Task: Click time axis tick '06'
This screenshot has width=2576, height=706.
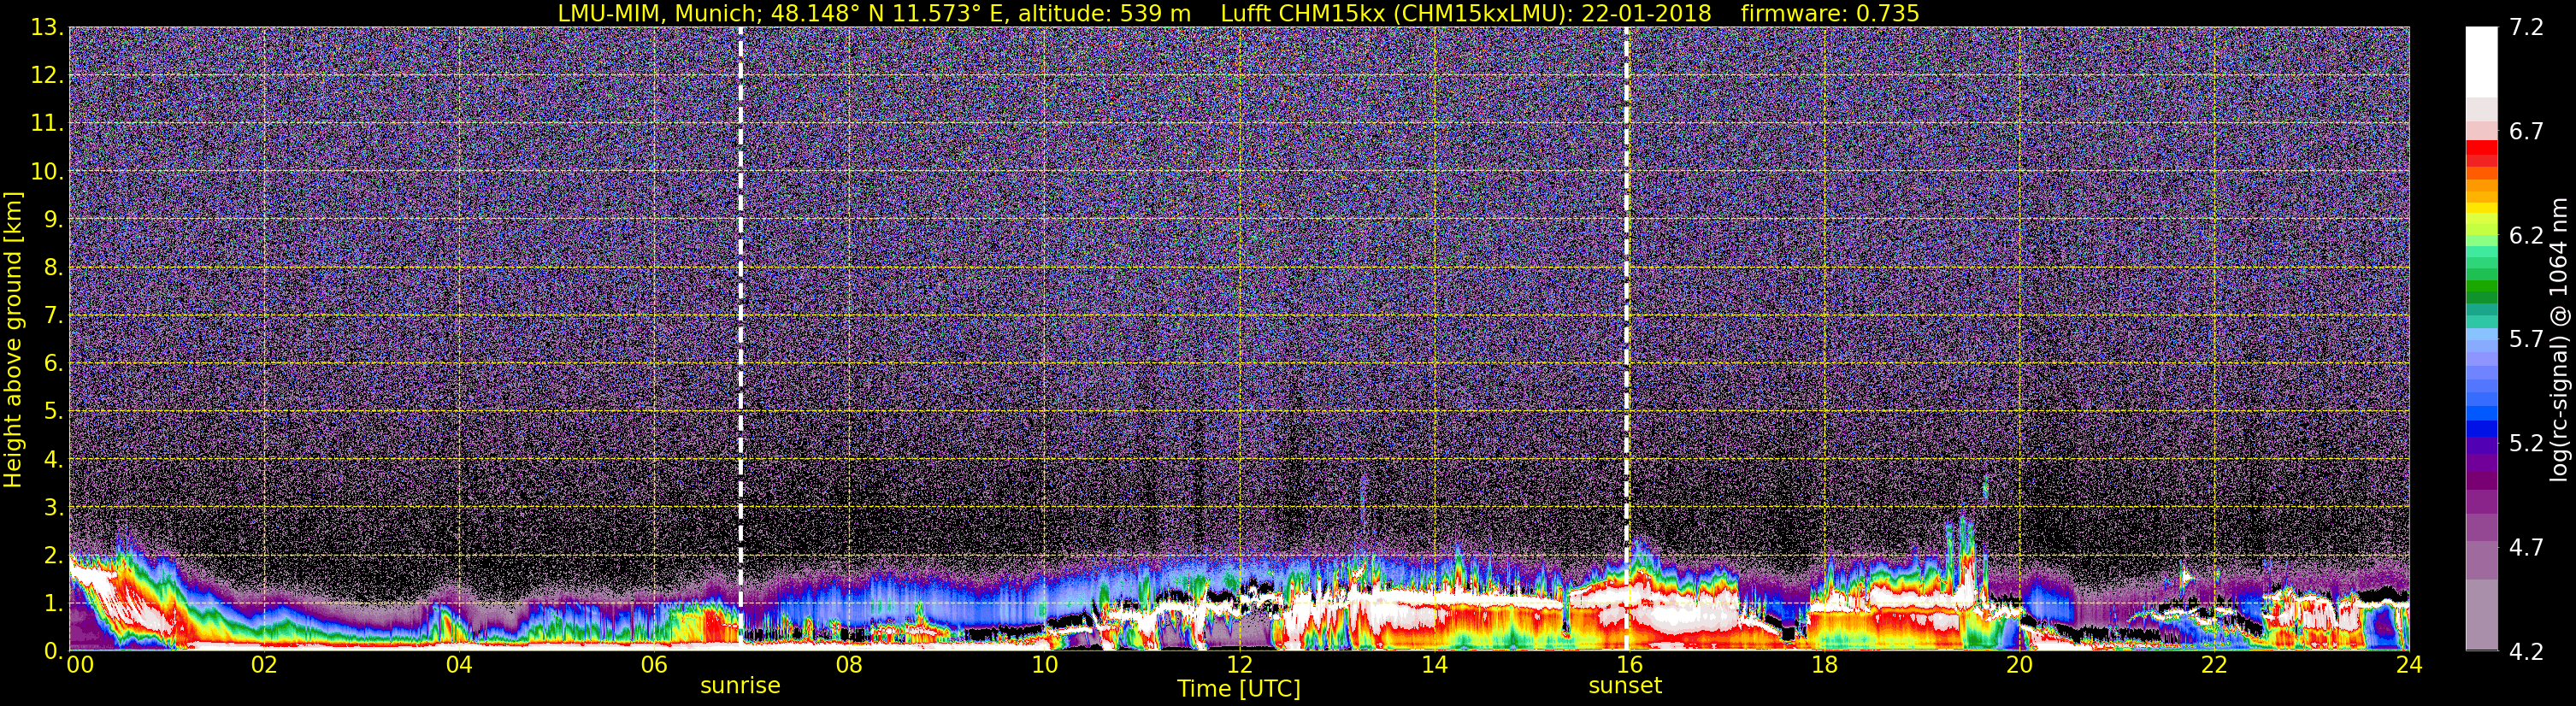Action: coord(654,666)
